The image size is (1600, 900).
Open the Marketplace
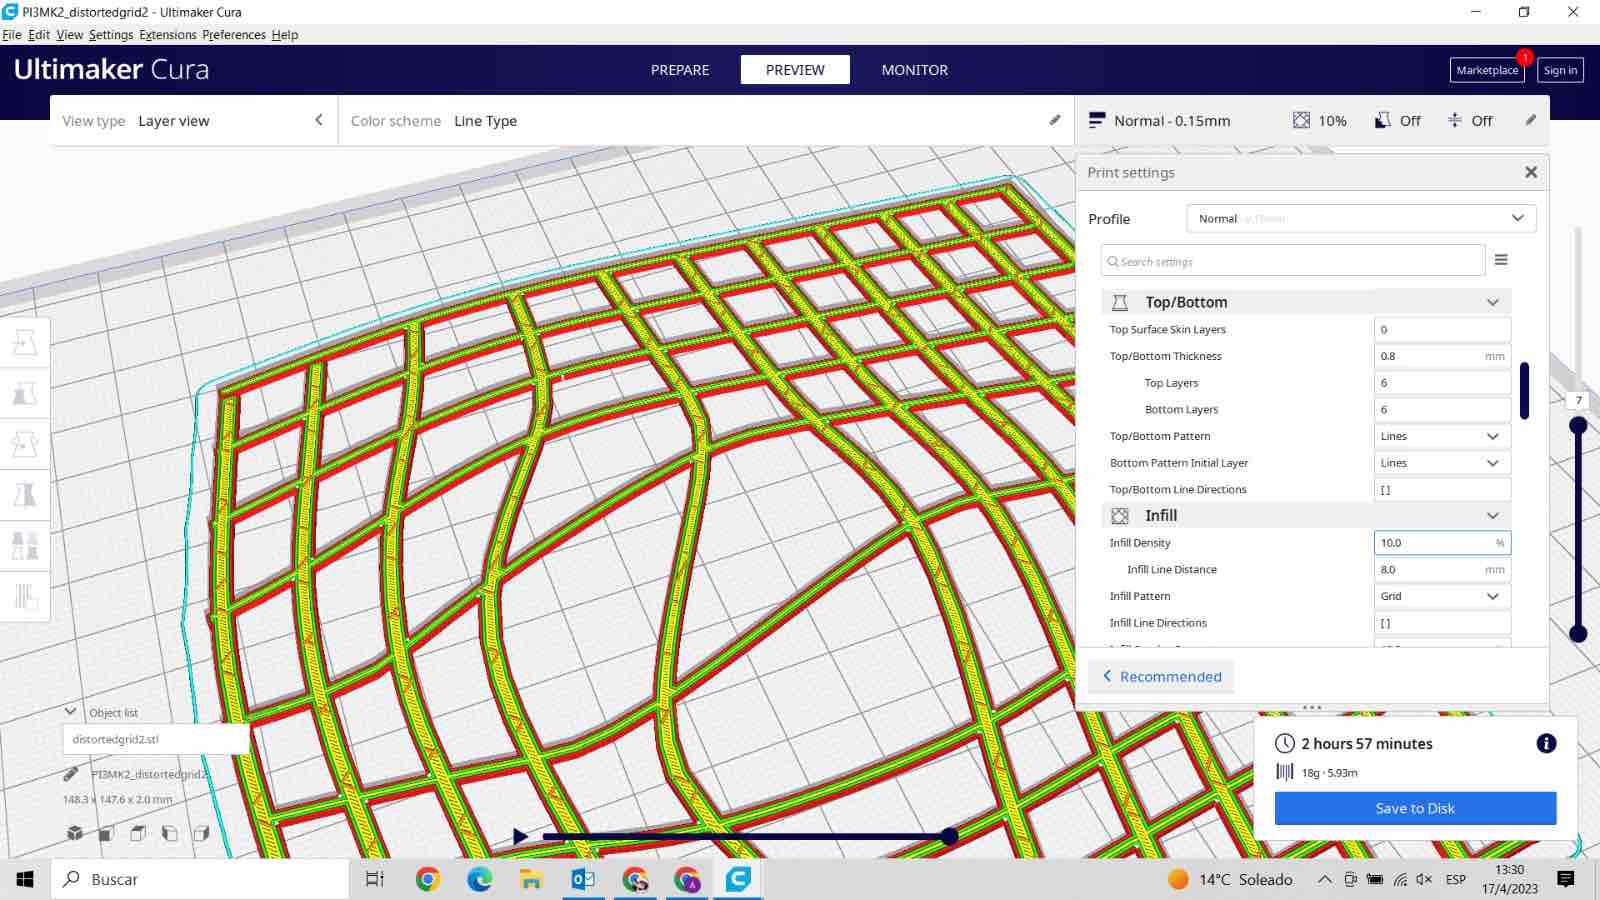coord(1487,70)
